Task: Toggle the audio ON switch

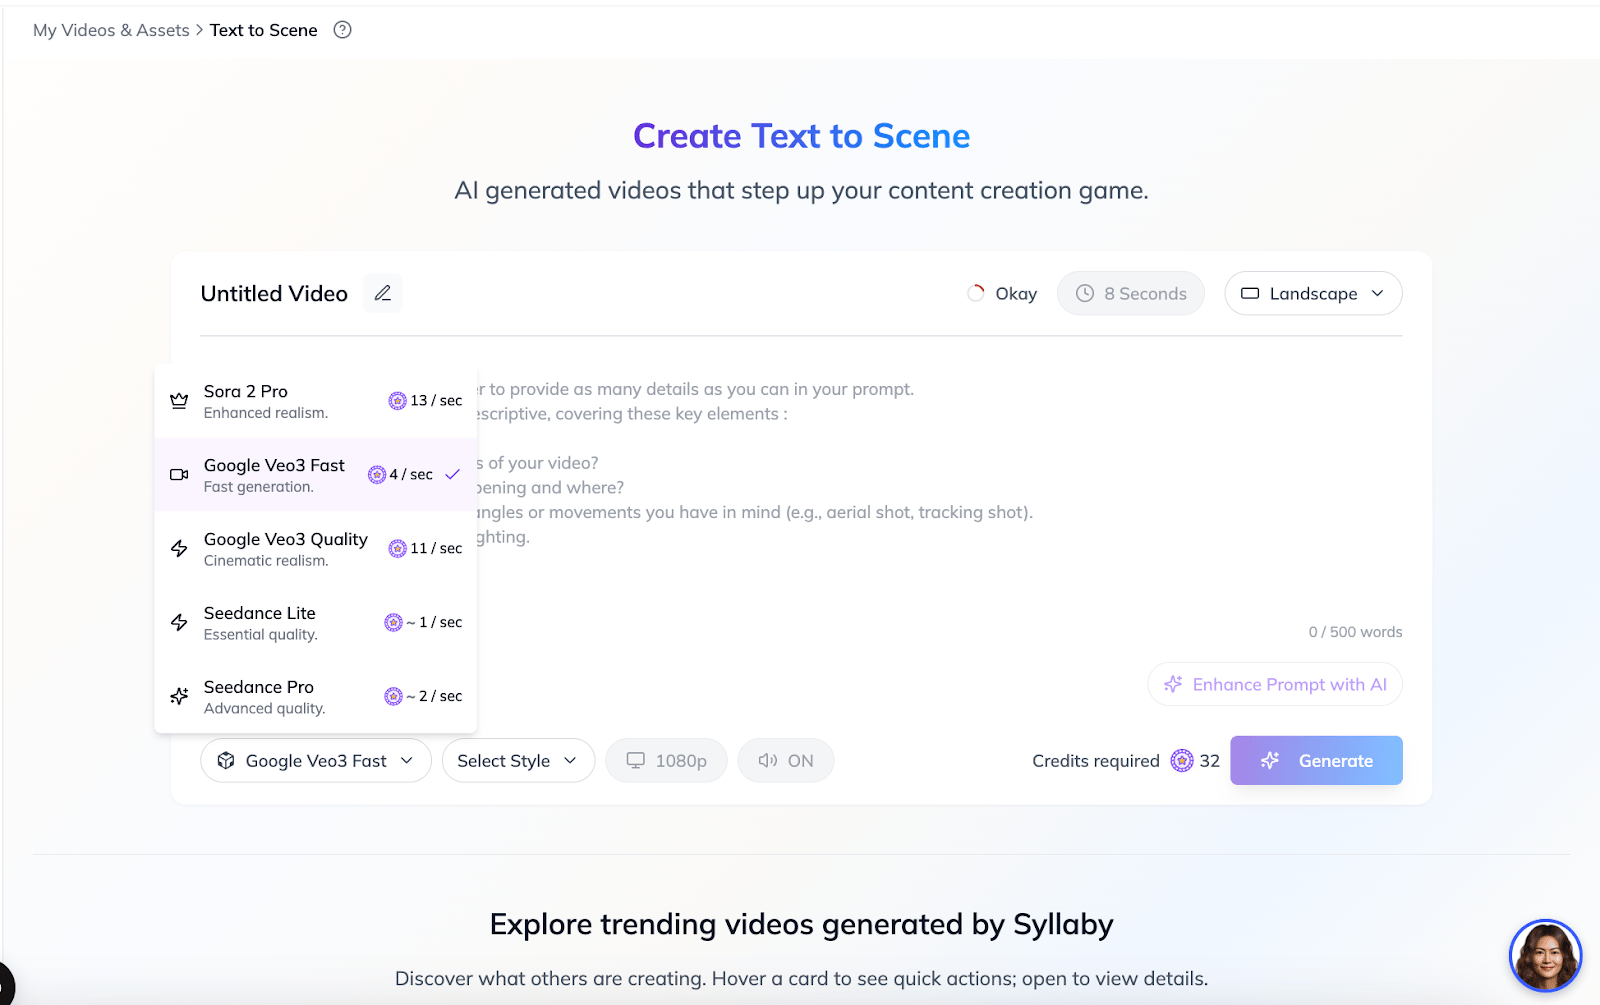Action: click(786, 761)
